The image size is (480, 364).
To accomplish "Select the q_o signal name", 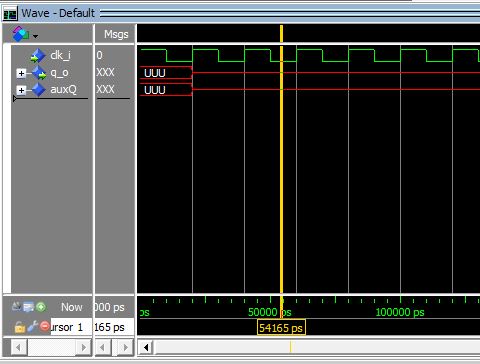I will click(59, 73).
